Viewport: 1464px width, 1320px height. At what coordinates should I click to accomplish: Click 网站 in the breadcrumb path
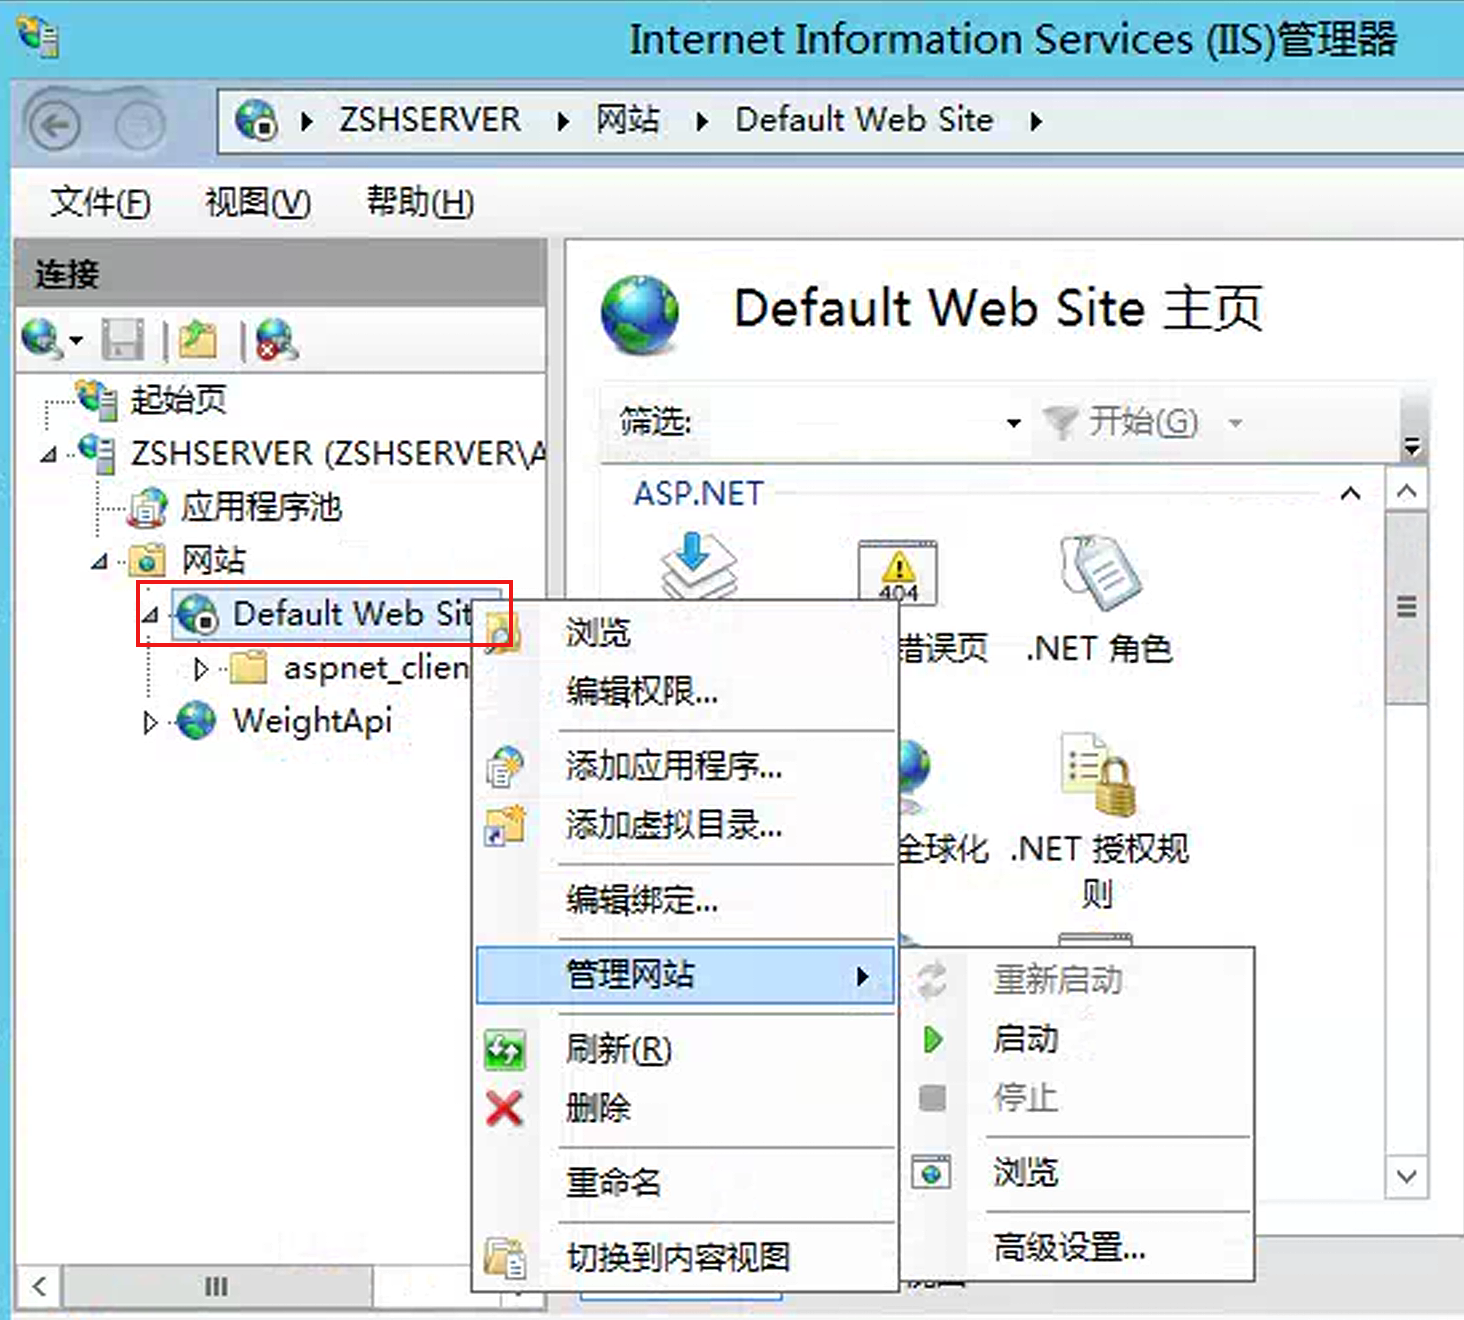(x=627, y=120)
